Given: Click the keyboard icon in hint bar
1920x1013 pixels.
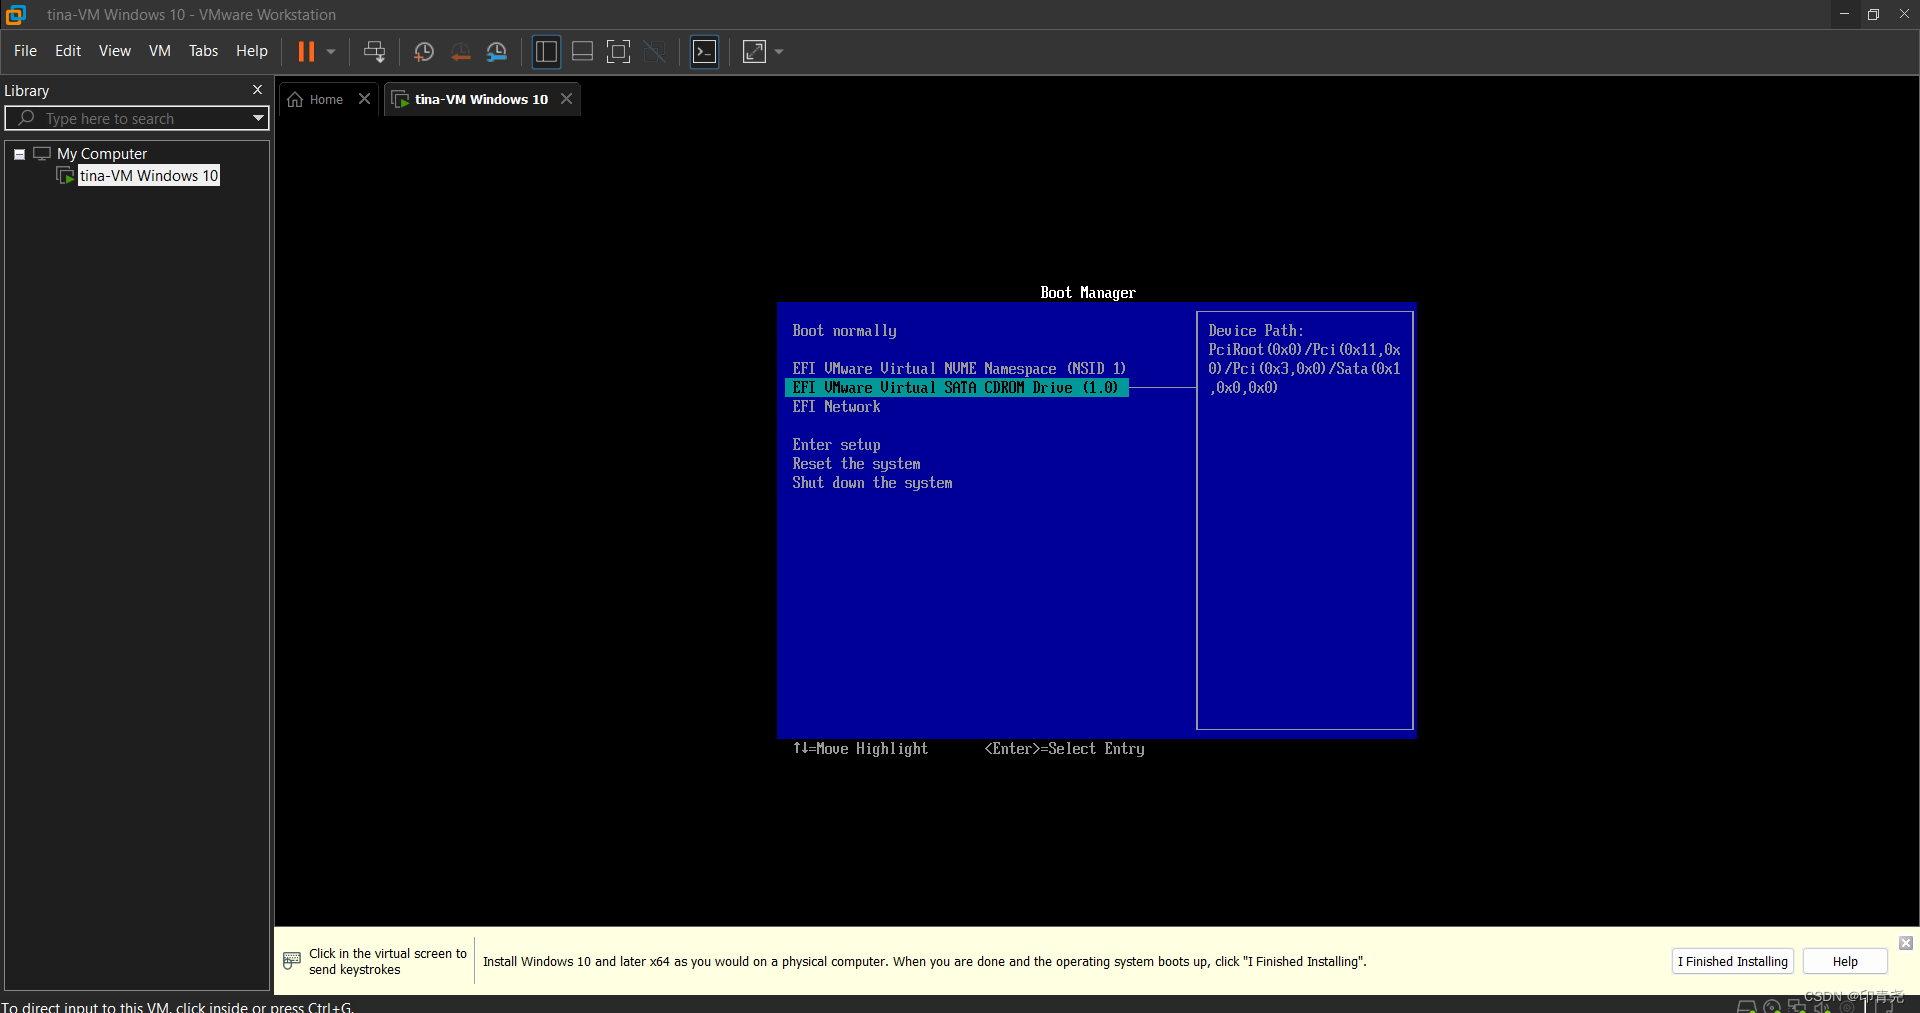Looking at the screenshot, I should [x=292, y=961].
